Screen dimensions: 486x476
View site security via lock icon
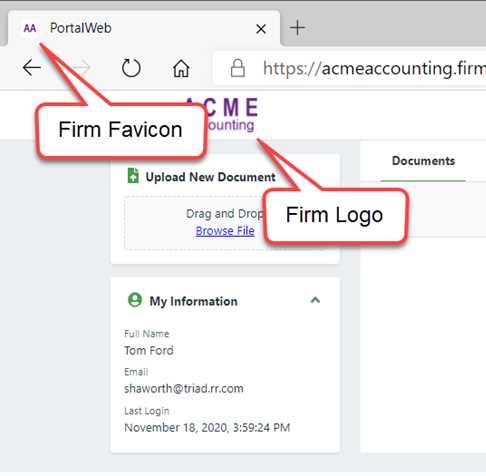[x=238, y=68]
